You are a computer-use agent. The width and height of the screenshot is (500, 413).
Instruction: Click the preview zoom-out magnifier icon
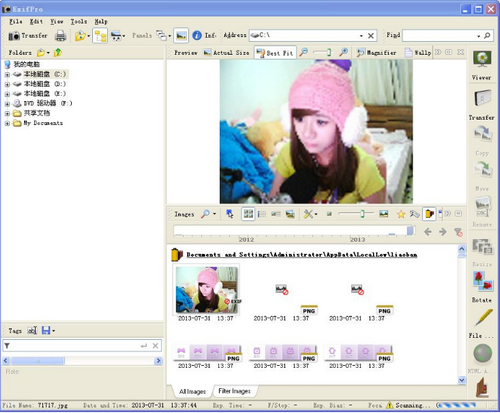304,52
